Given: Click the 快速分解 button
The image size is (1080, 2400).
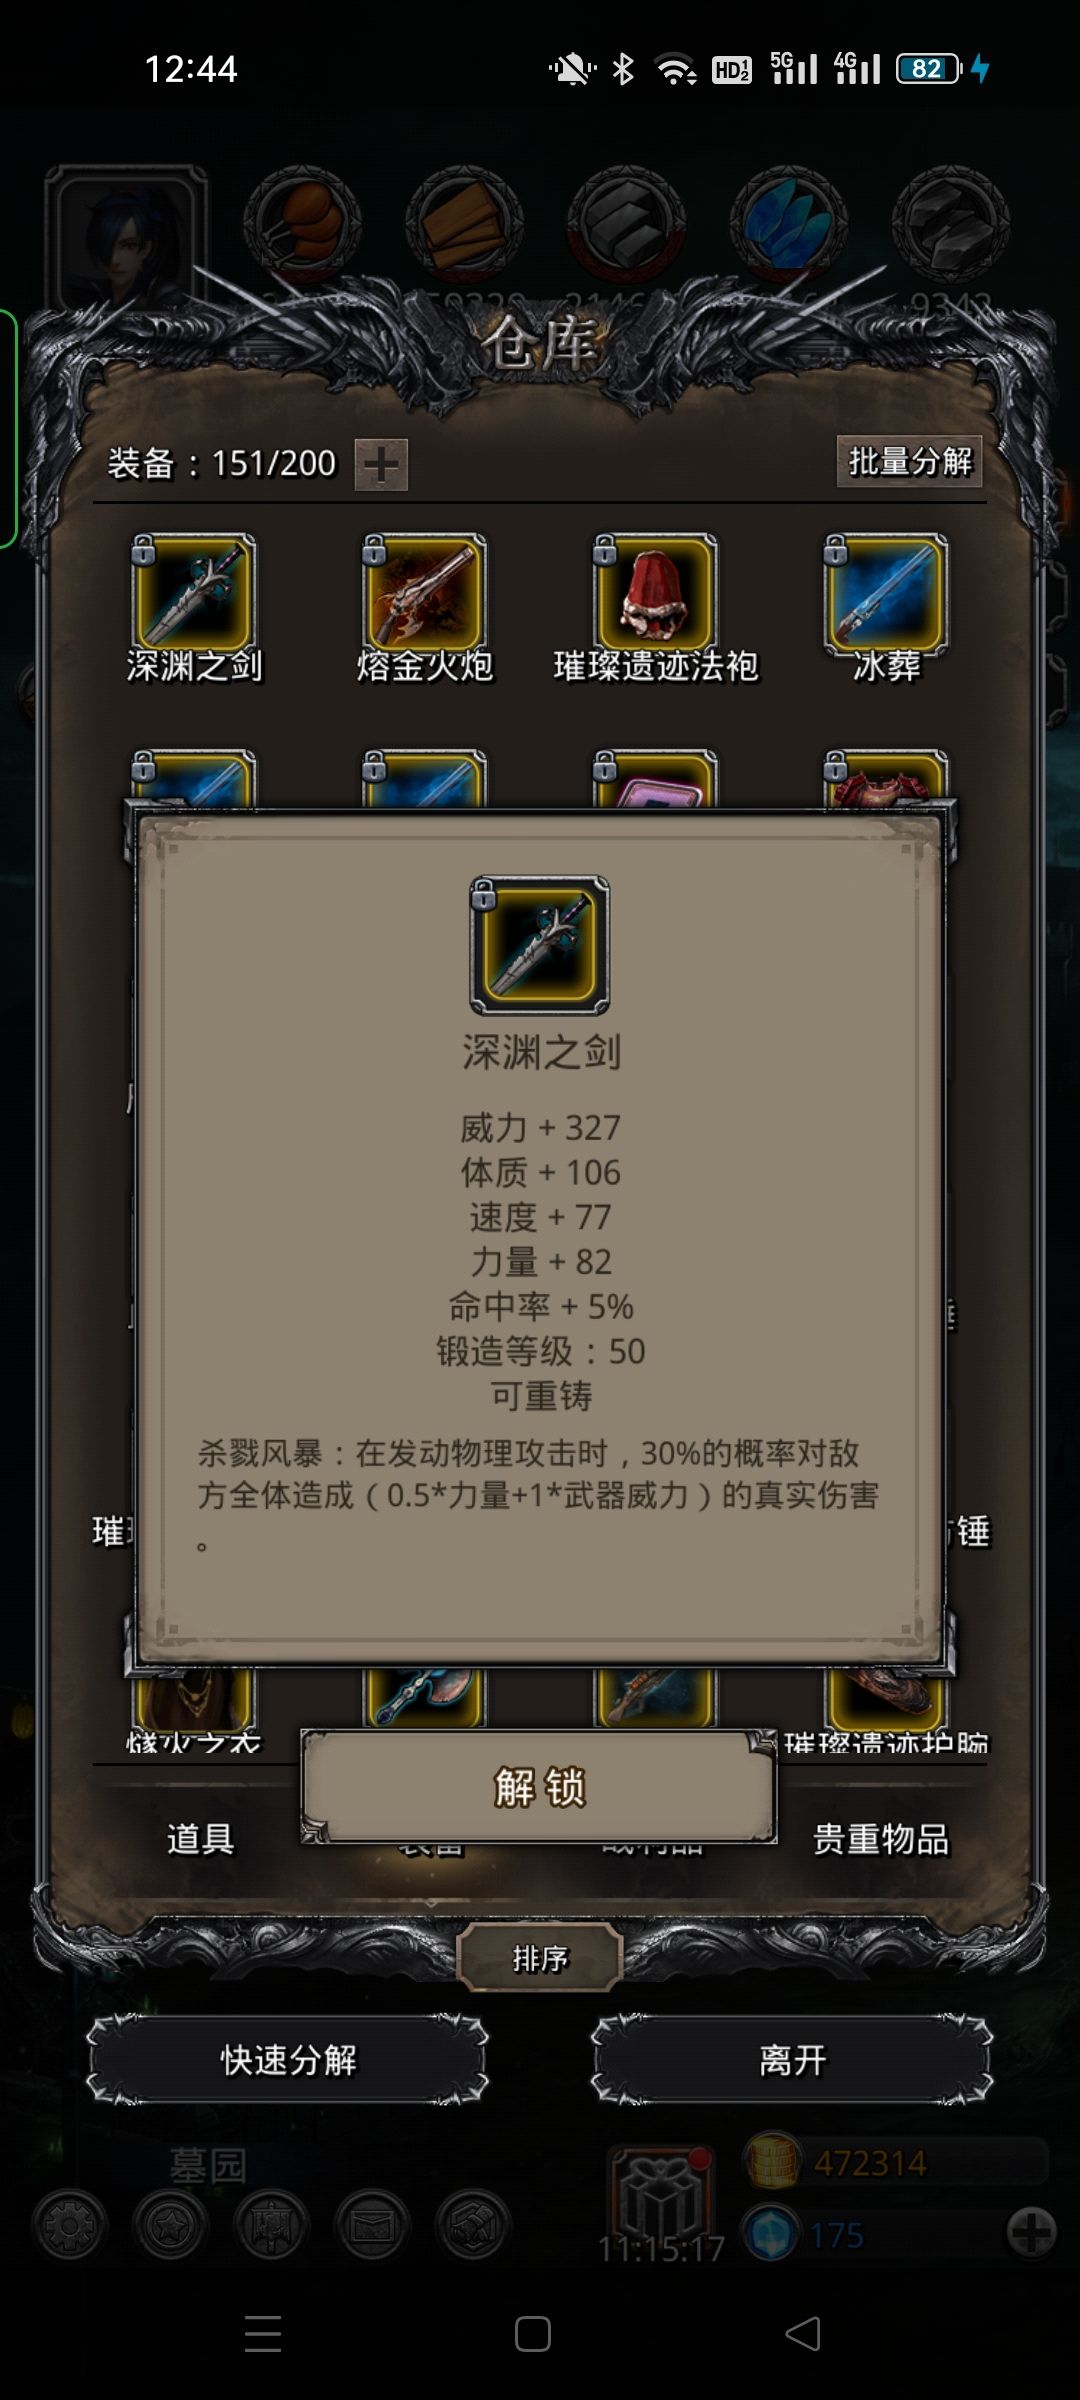Looking at the screenshot, I should coord(288,2059).
